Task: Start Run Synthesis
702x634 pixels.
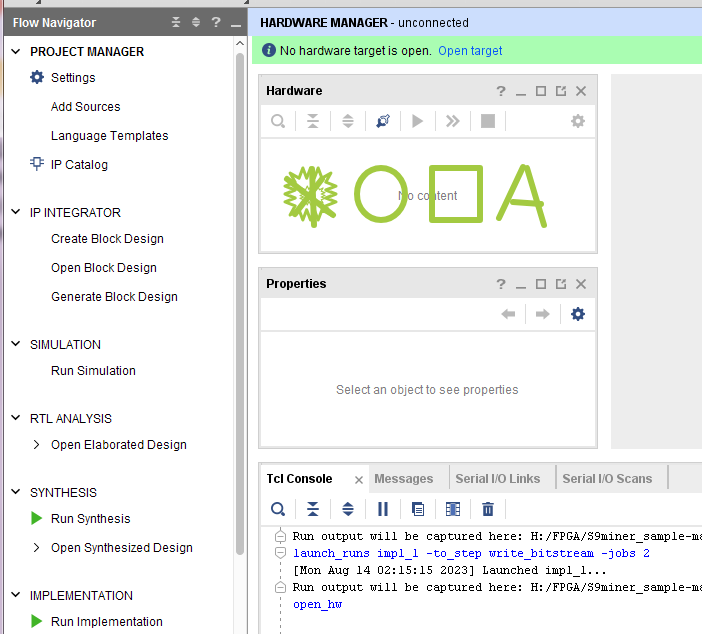Action: point(91,518)
